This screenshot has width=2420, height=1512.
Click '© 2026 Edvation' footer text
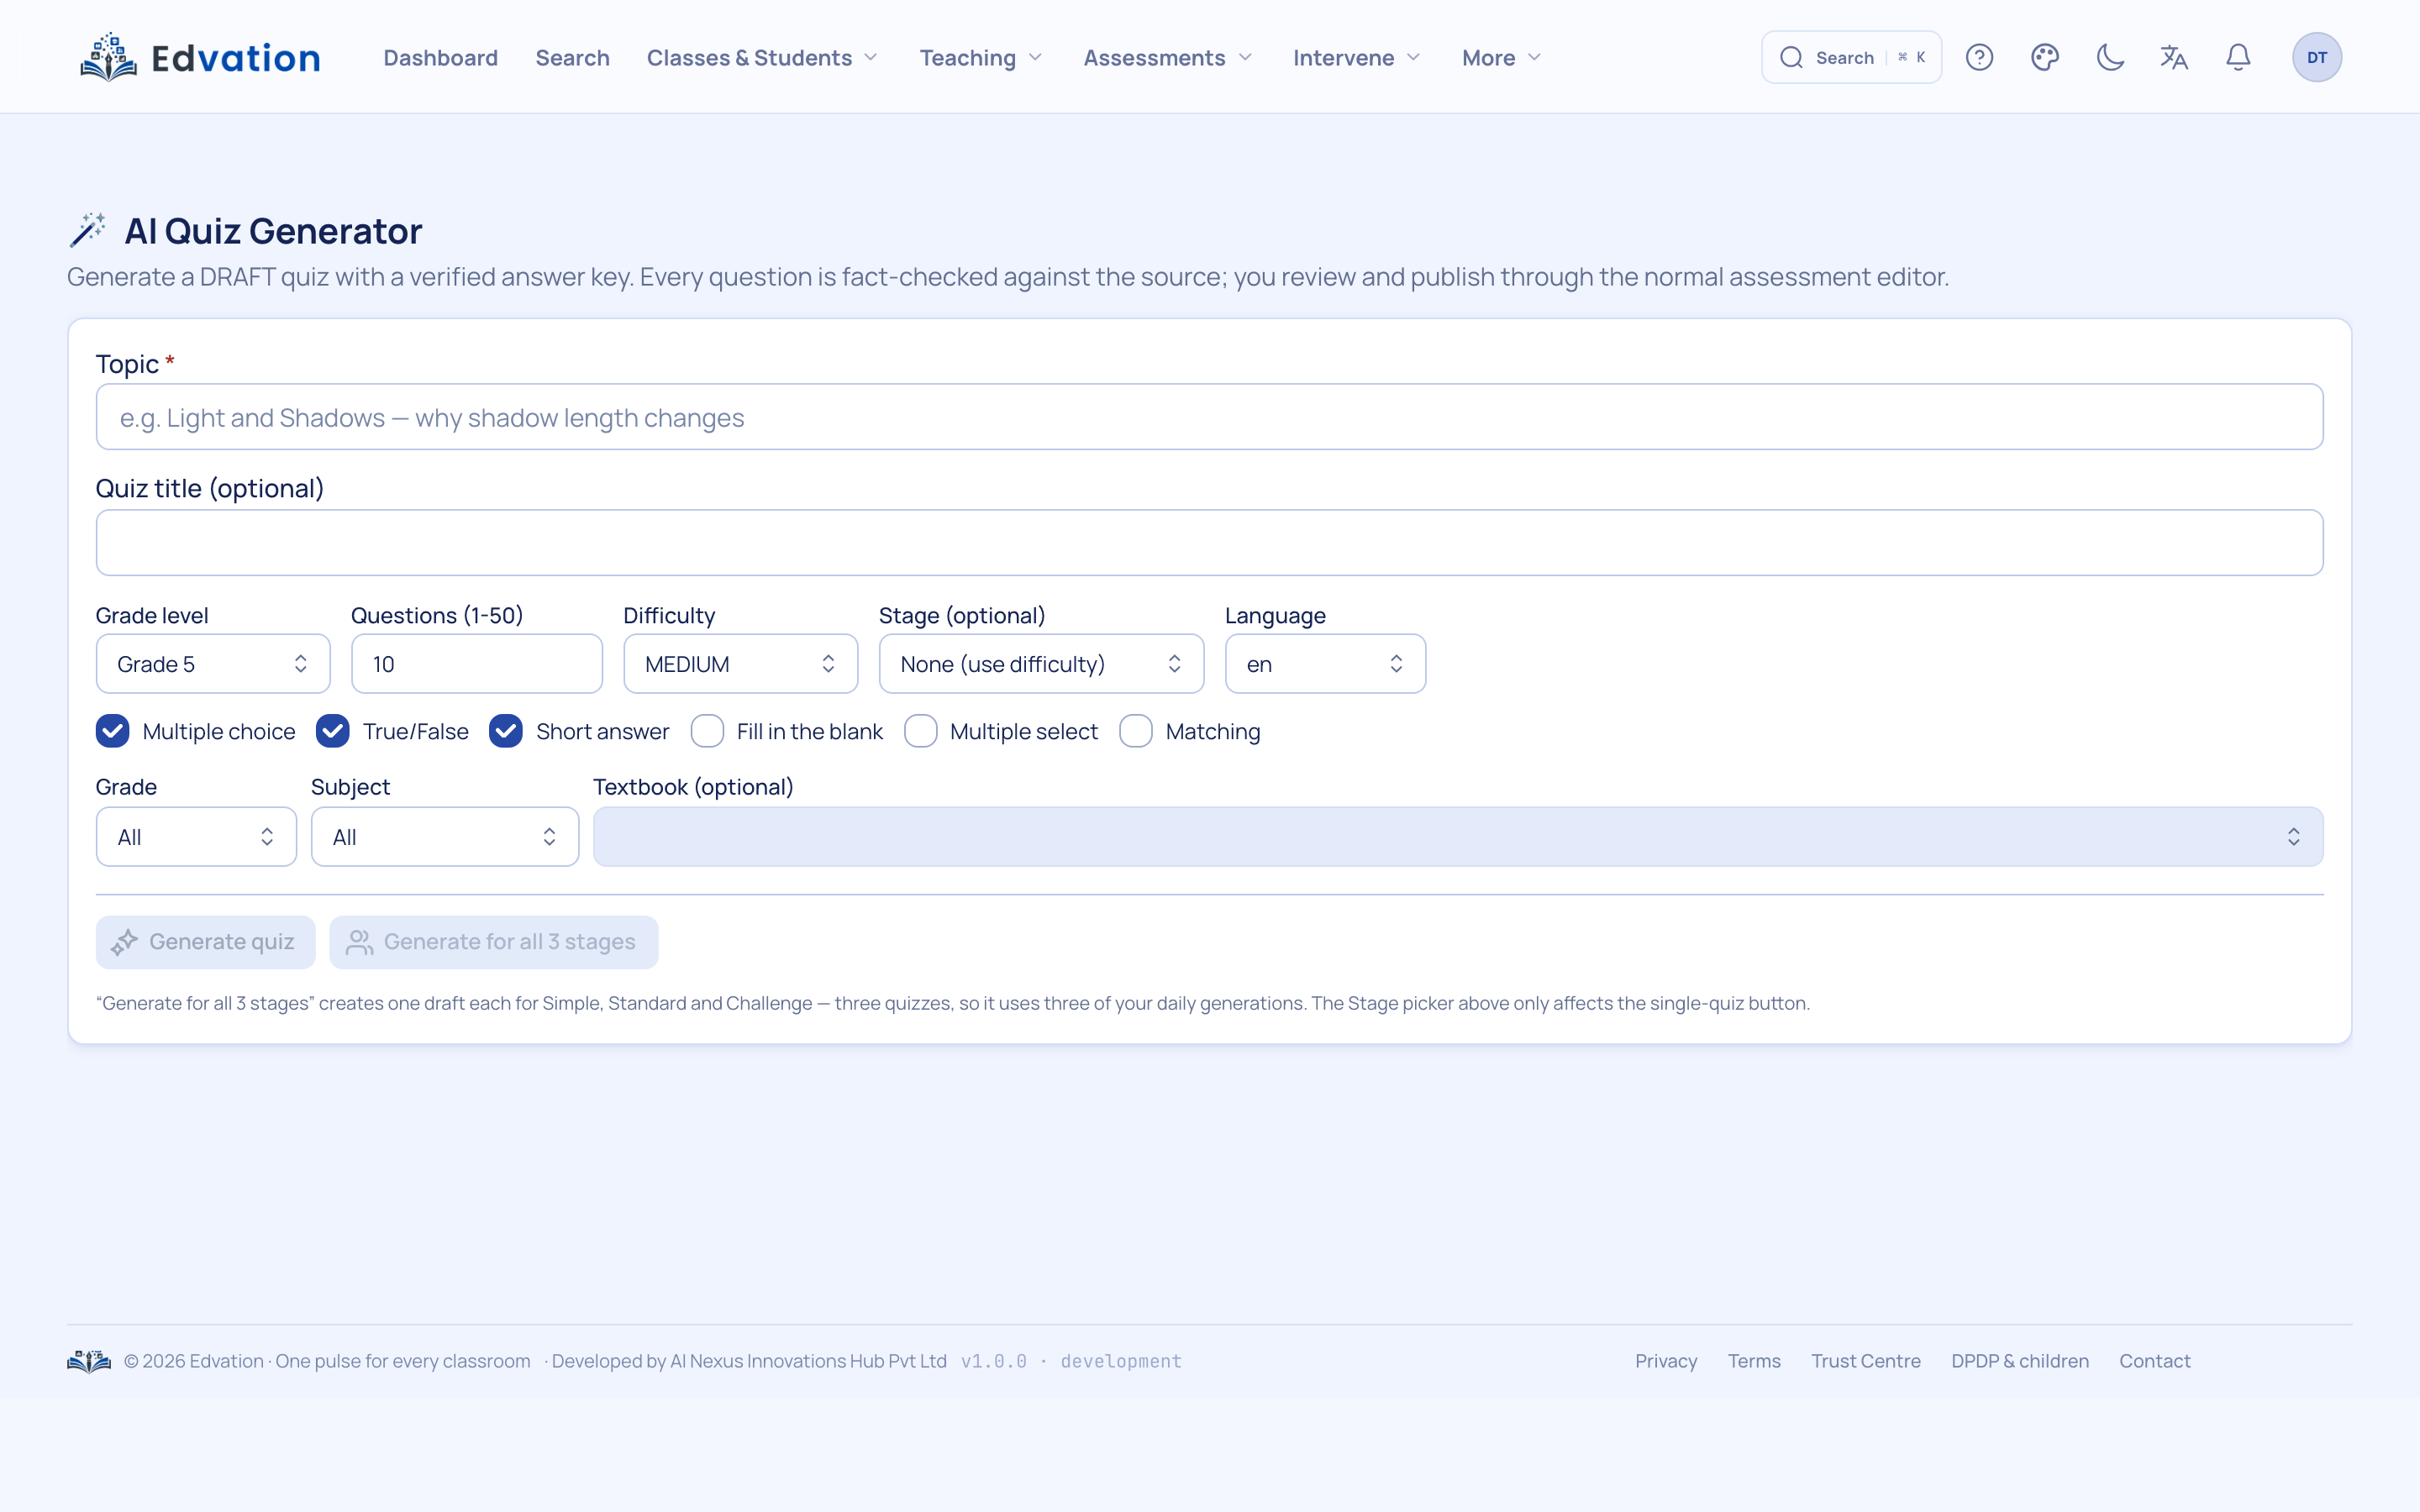click(193, 1361)
